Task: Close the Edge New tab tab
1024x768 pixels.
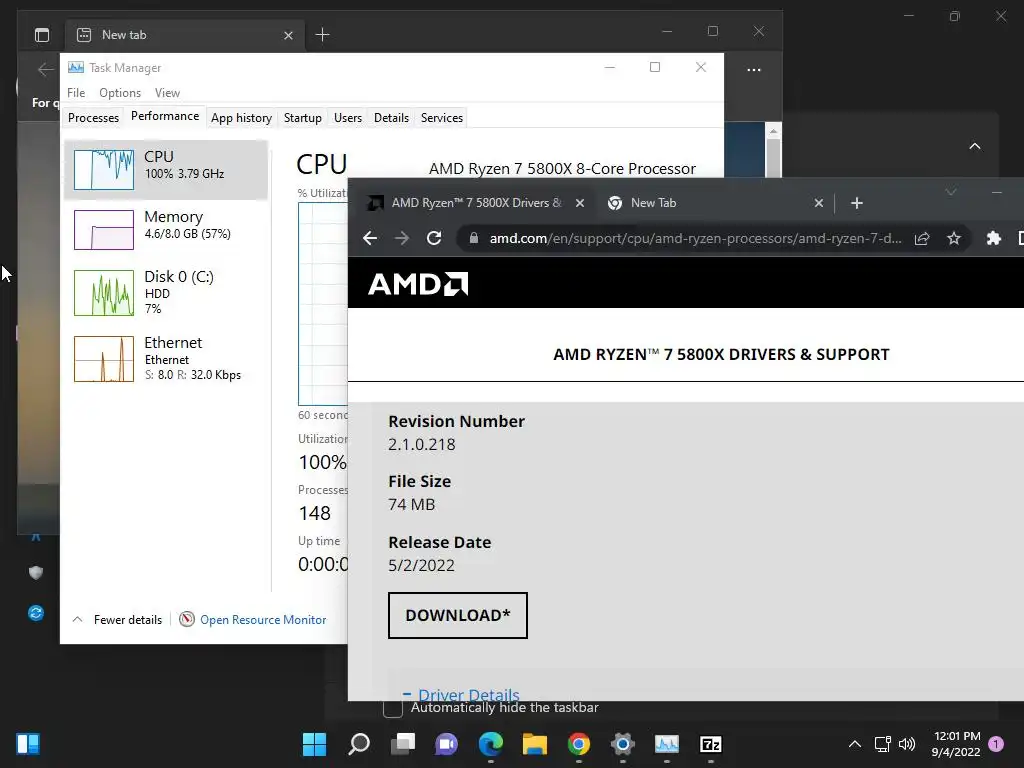Action: pyautogui.click(x=288, y=35)
